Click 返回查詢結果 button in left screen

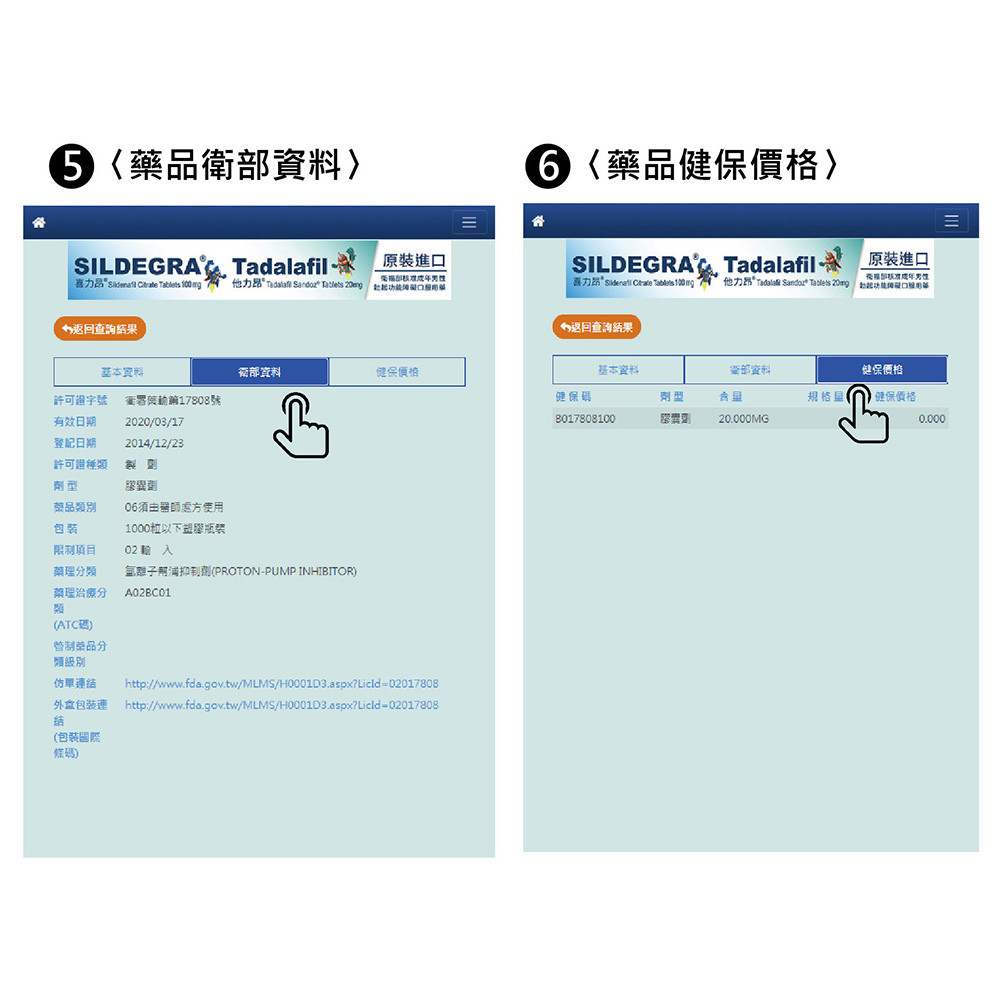coord(100,329)
